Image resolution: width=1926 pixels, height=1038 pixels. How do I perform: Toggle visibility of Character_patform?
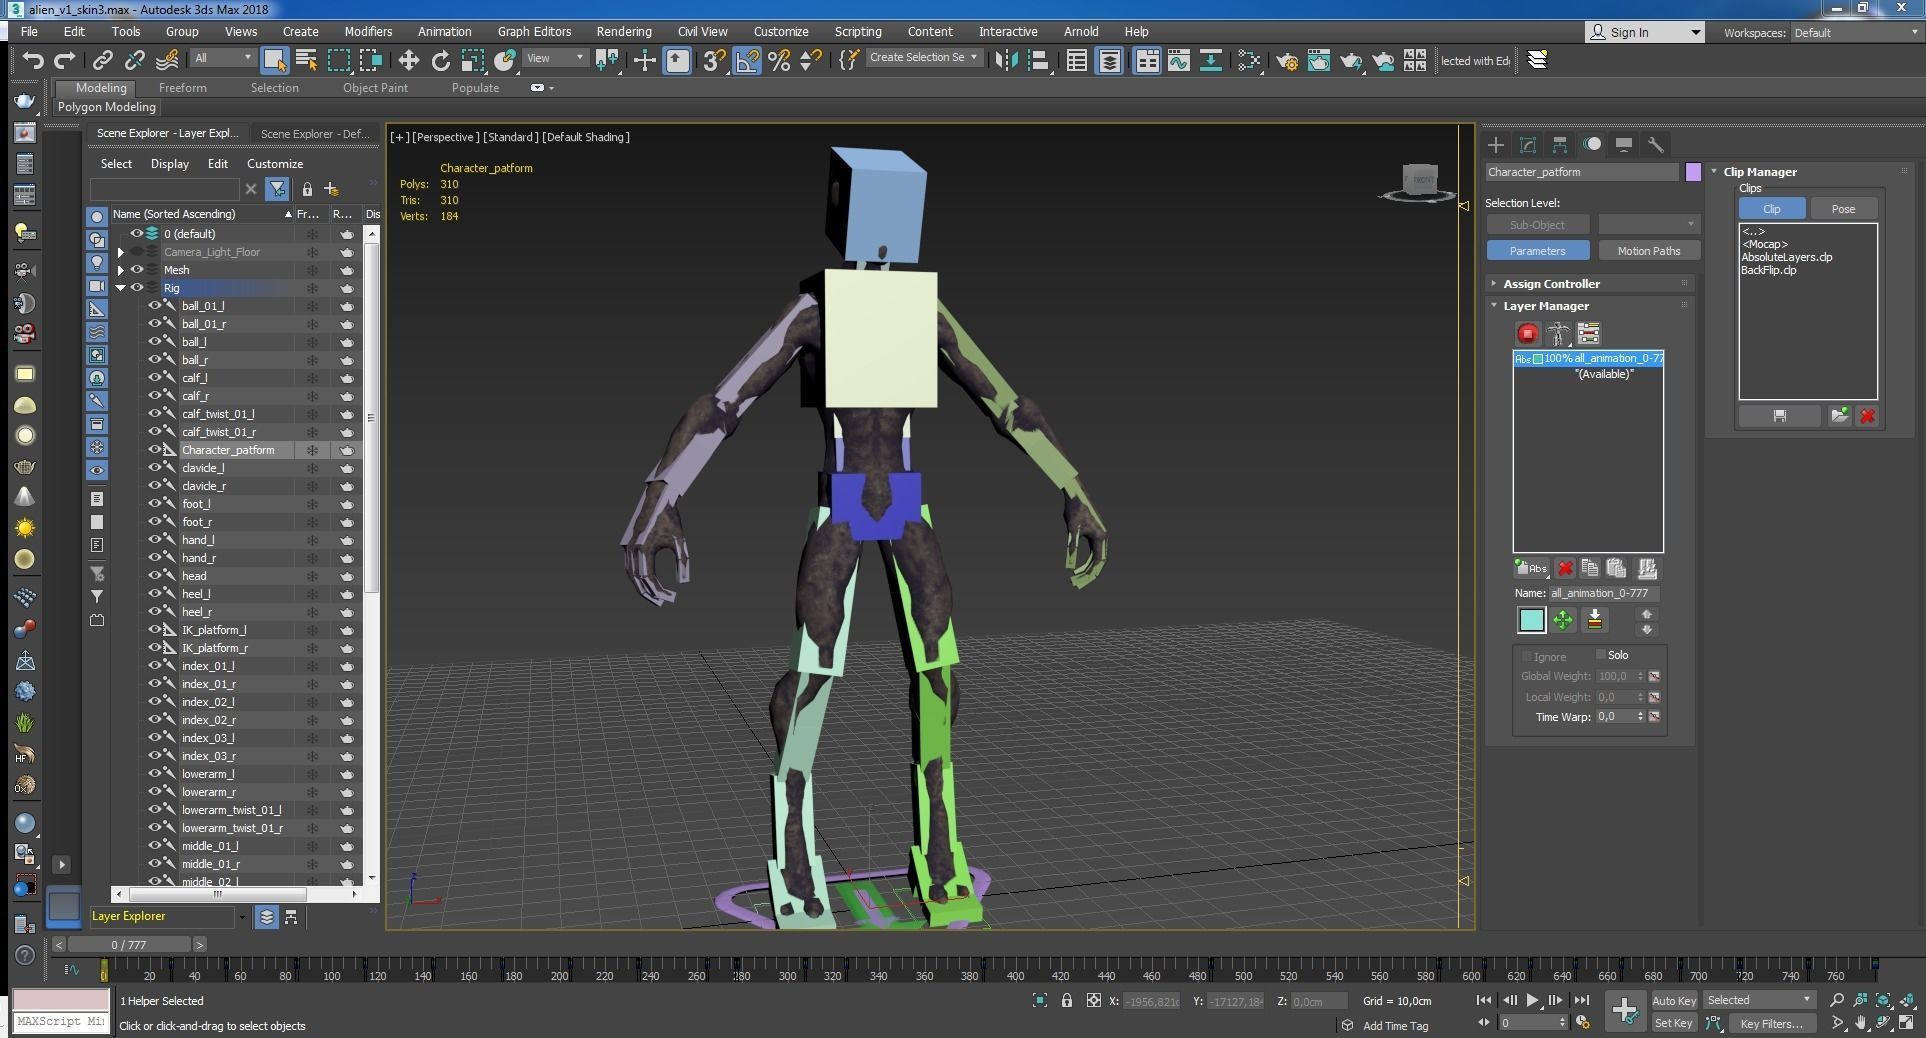[x=155, y=450]
